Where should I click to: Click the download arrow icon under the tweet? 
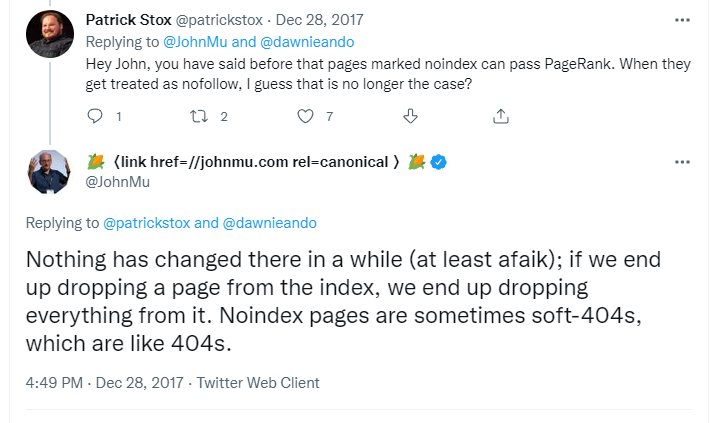tap(410, 116)
